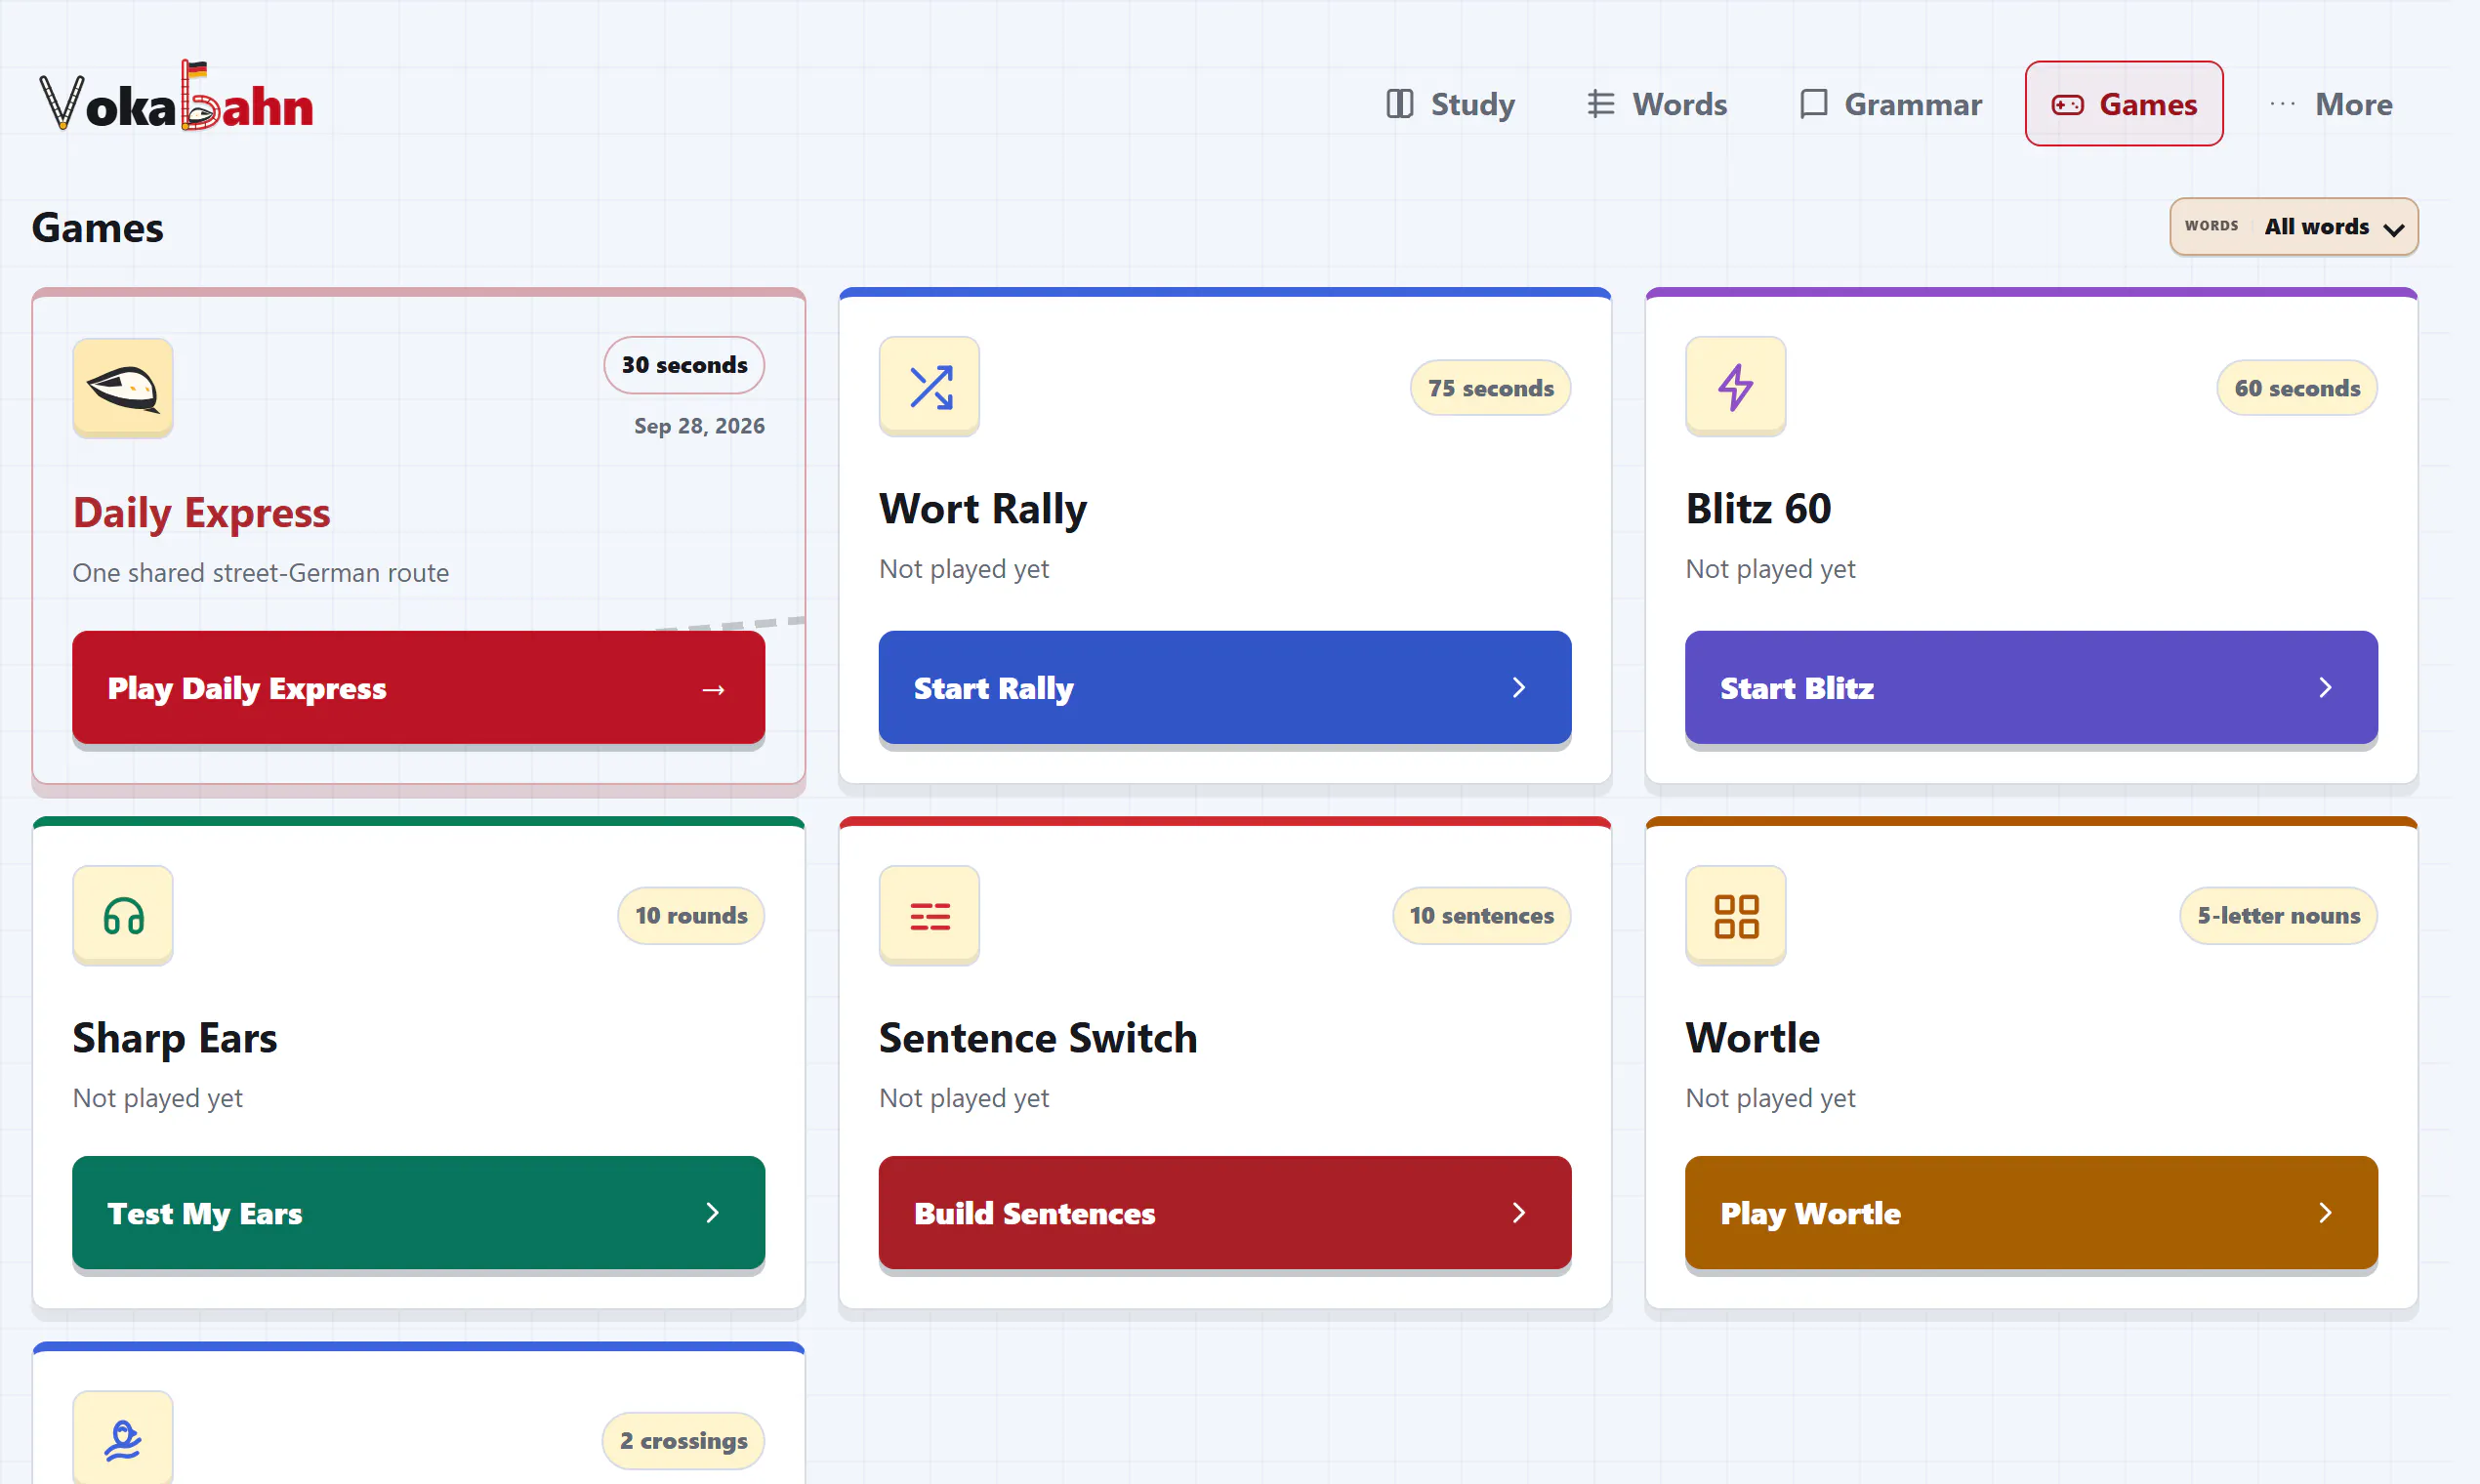Click Play Daily Express button

click(418, 688)
